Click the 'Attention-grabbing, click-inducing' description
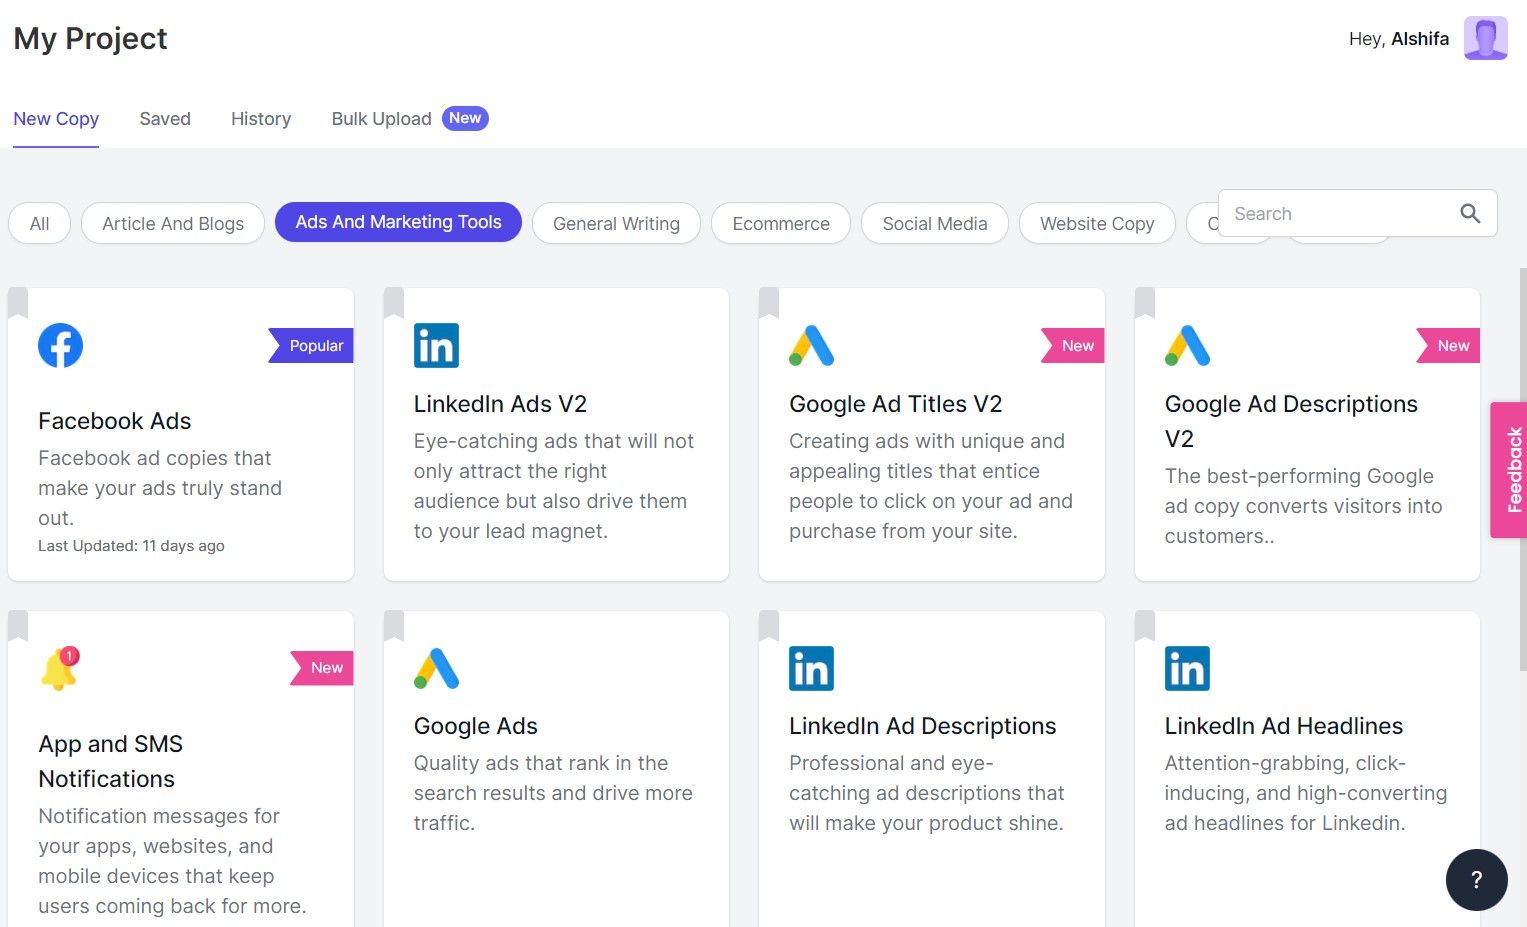The image size is (1527, 927). (1306, 793)
